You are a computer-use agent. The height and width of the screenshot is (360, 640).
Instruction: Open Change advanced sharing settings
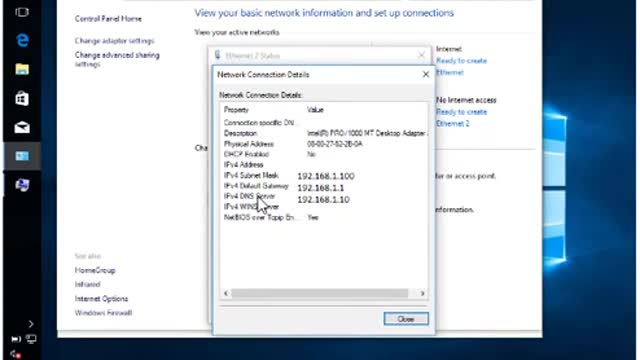click(x=117, y=59)
